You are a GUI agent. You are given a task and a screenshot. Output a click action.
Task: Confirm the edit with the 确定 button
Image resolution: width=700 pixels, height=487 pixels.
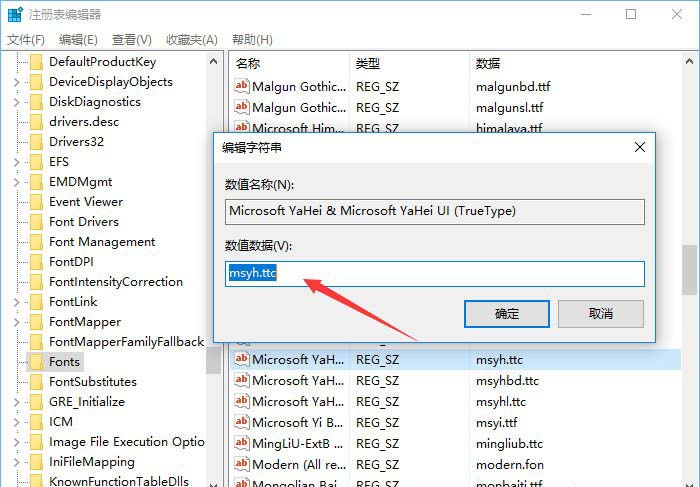507,313
